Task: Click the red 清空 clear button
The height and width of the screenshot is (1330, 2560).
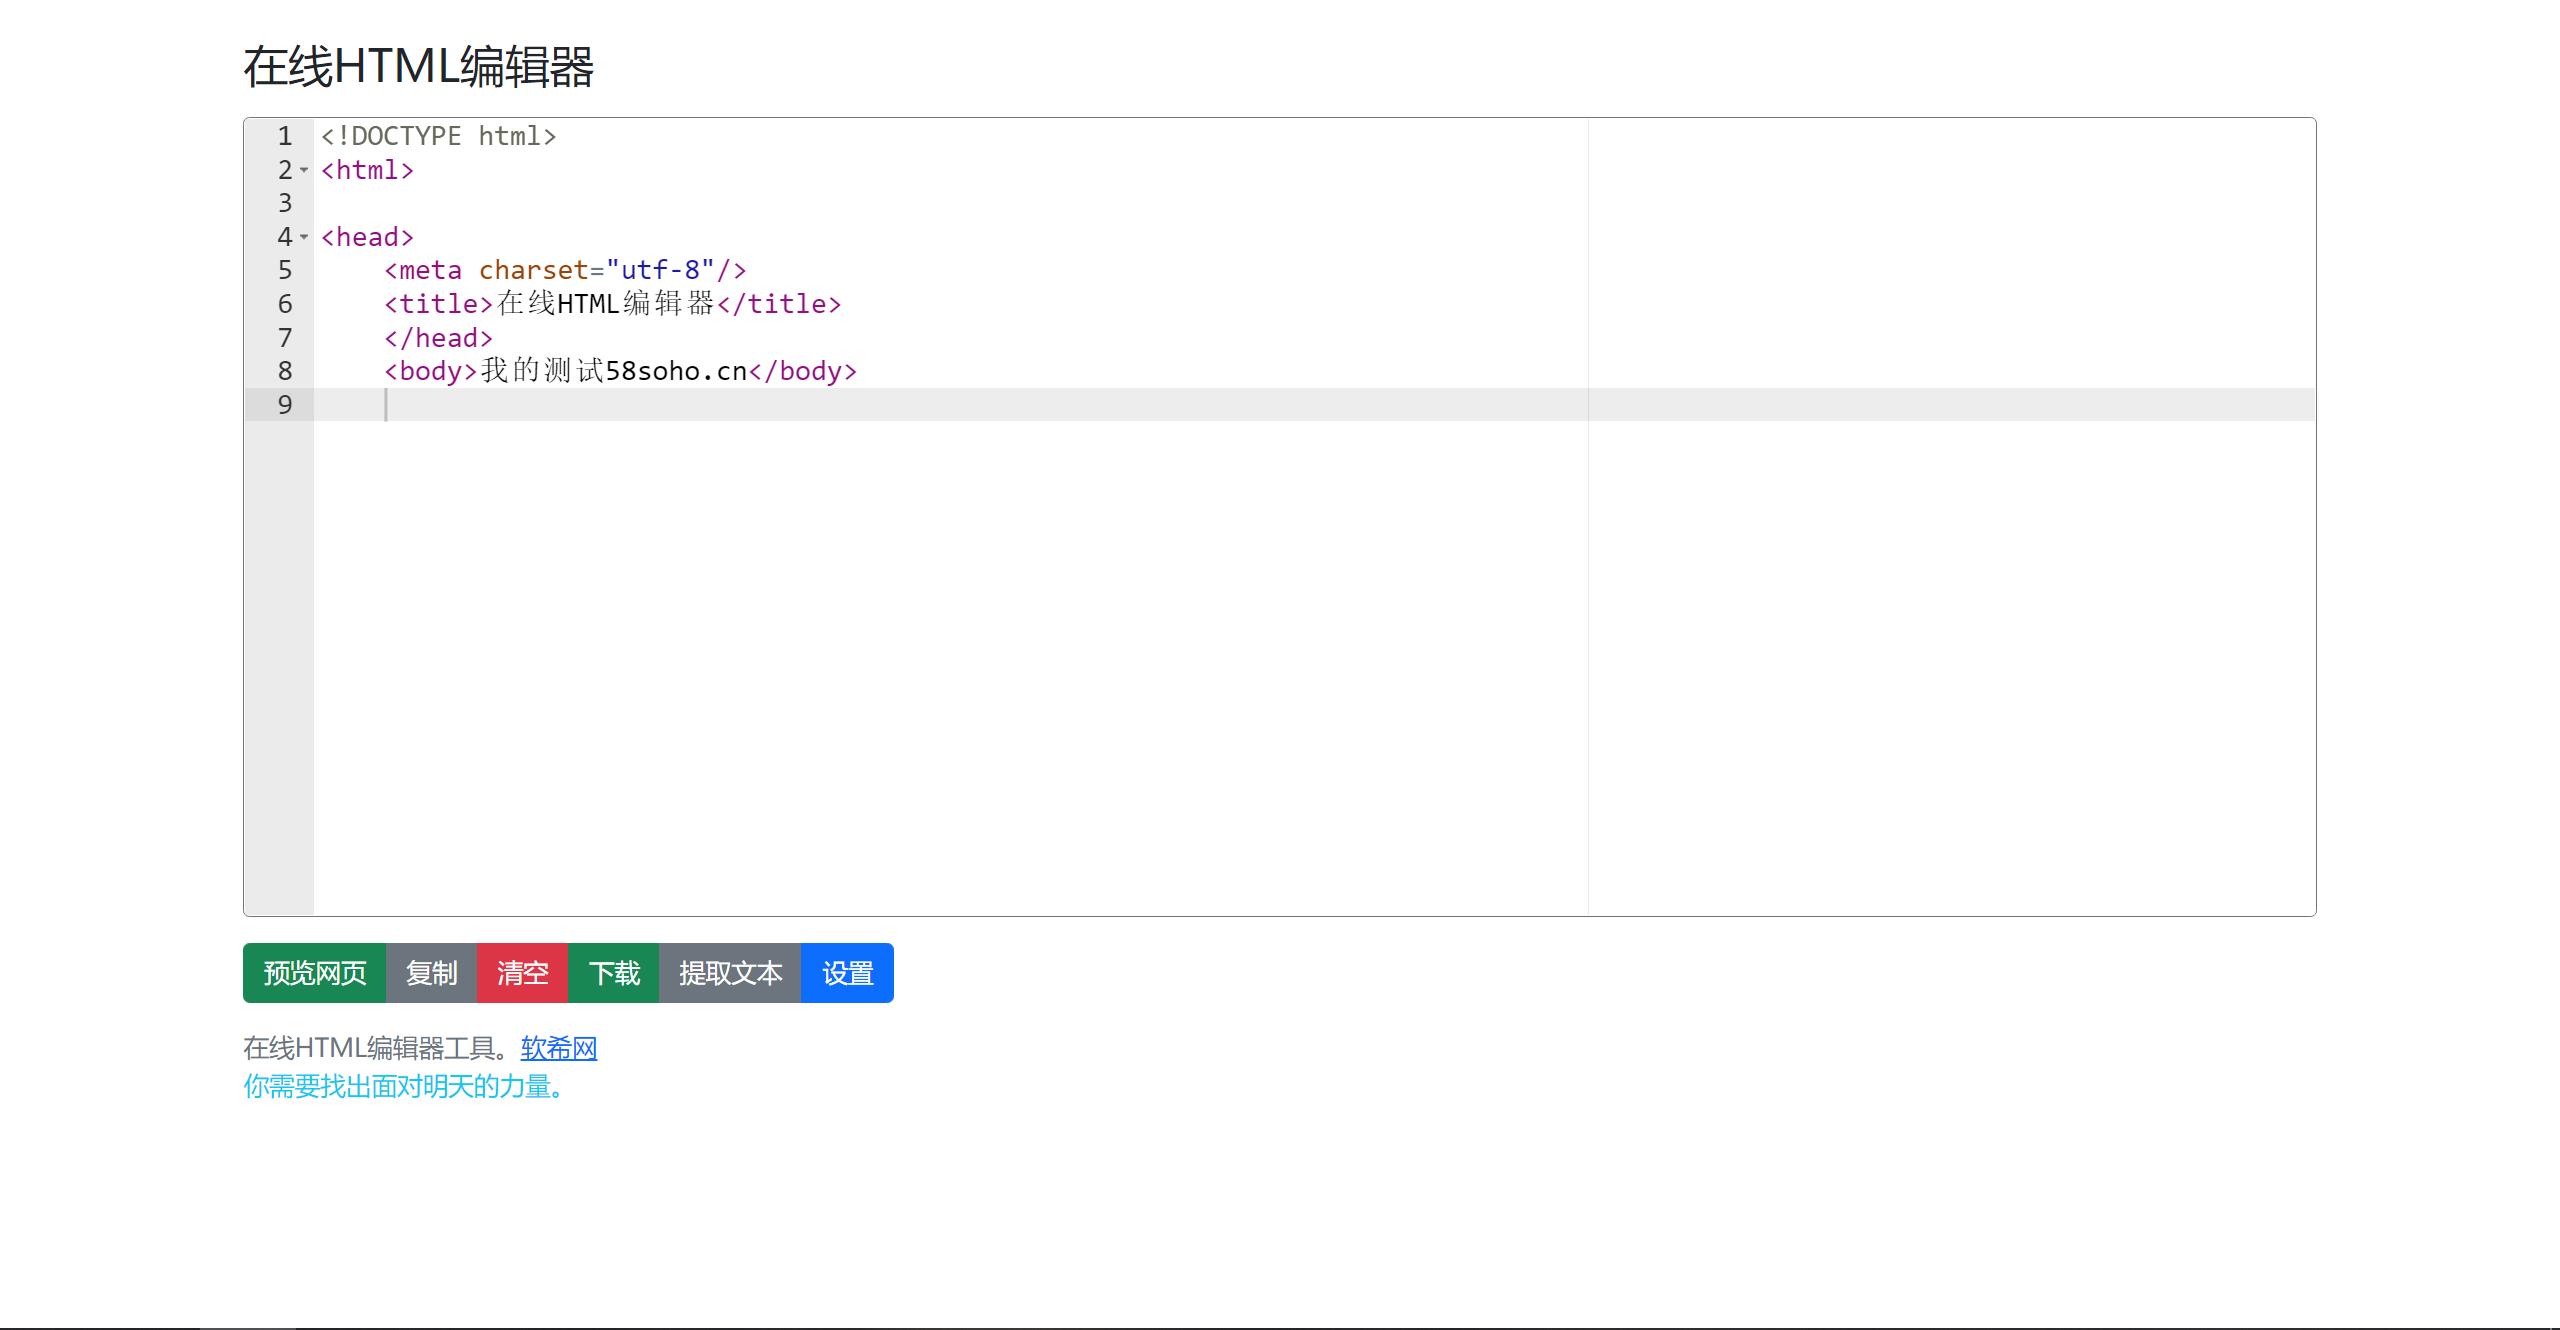Action: [x=522, y=973]
